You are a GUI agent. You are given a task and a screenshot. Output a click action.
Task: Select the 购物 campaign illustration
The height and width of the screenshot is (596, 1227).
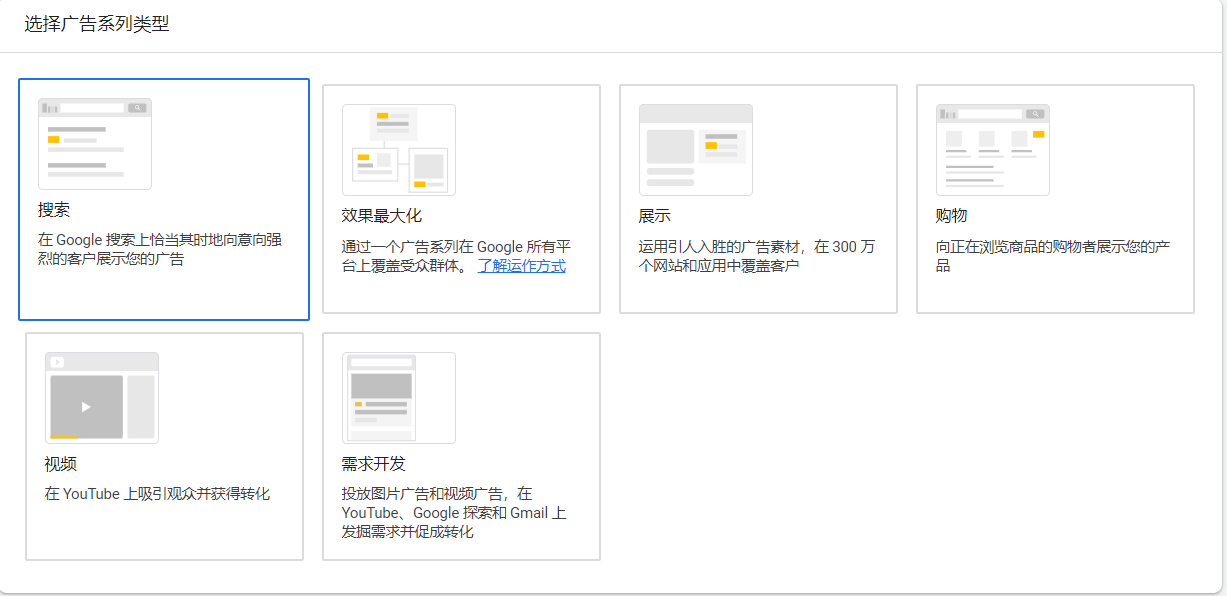coord(993,150)
